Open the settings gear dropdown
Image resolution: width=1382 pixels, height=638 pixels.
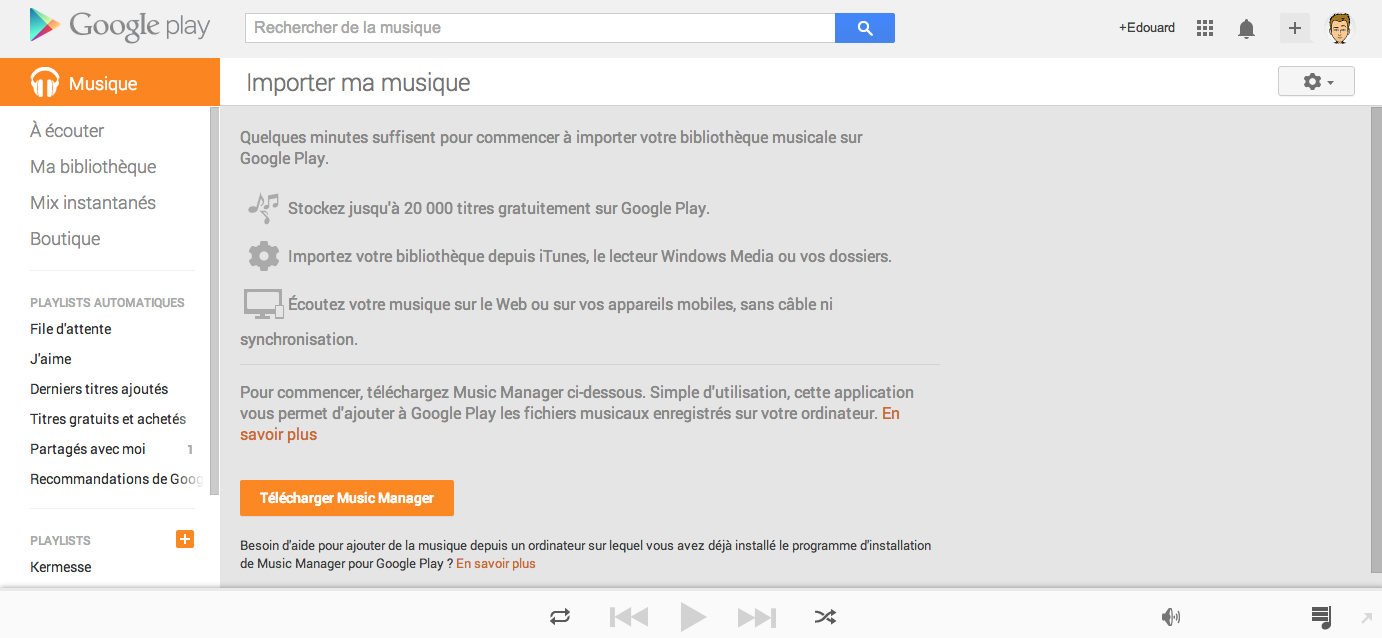tap(1316, 82)
